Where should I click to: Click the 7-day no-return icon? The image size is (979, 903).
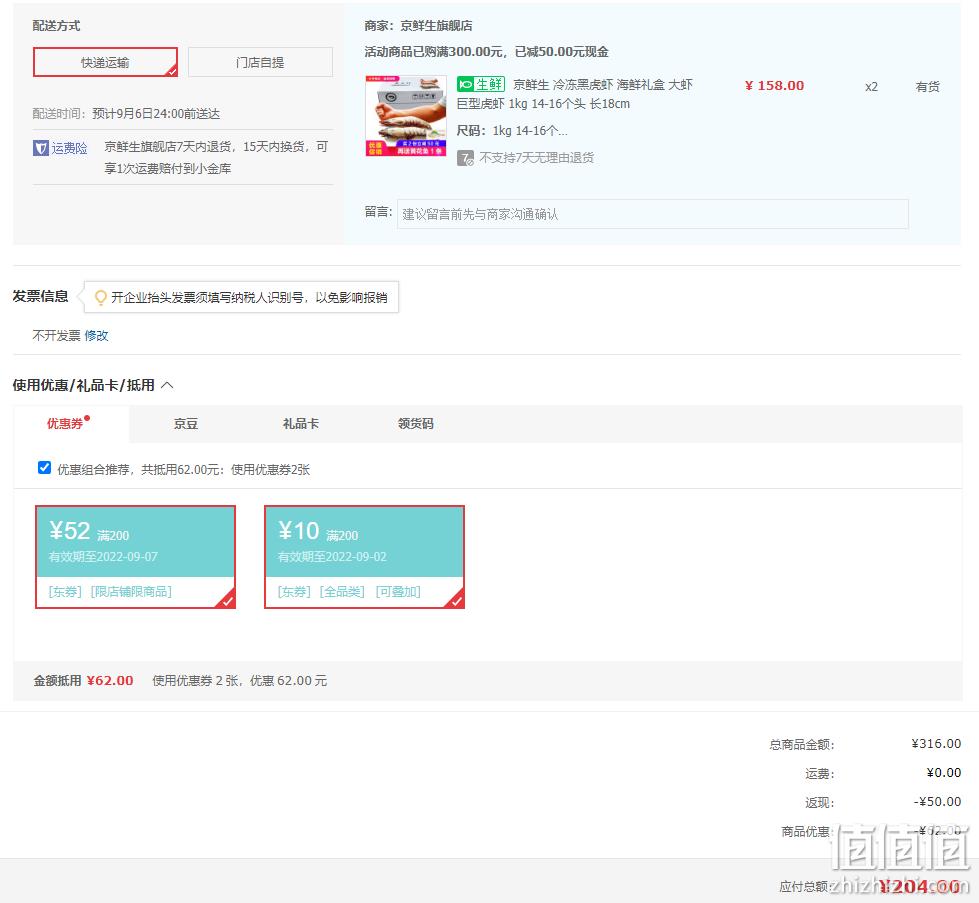(x=465, y=158)
